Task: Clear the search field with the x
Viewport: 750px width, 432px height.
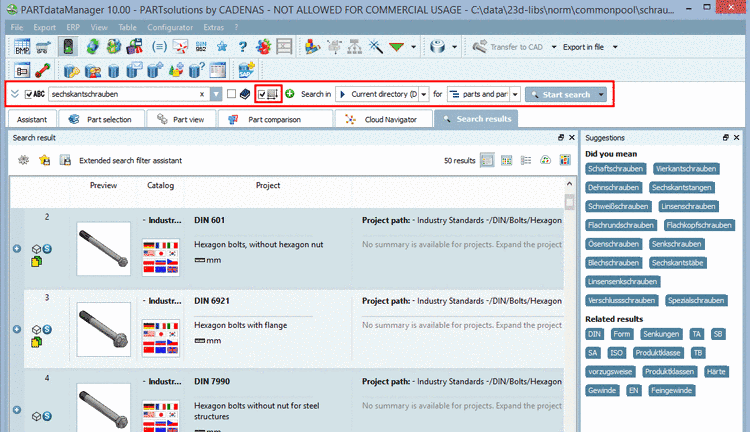Action: (202, 94)
